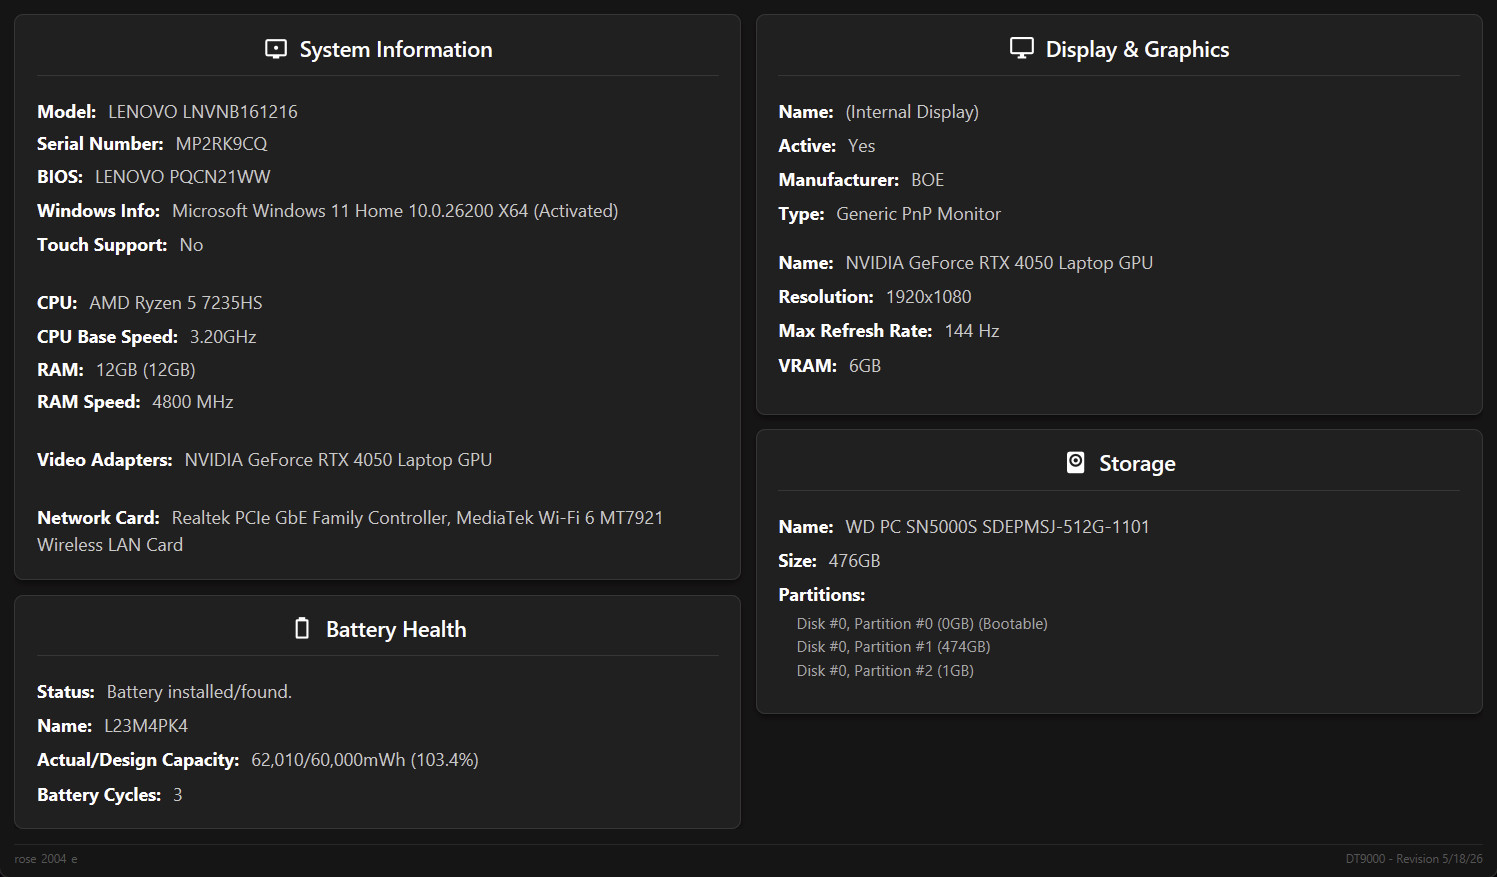Click the CPU base speed "3.20GHz"

(x=223, y=337)
